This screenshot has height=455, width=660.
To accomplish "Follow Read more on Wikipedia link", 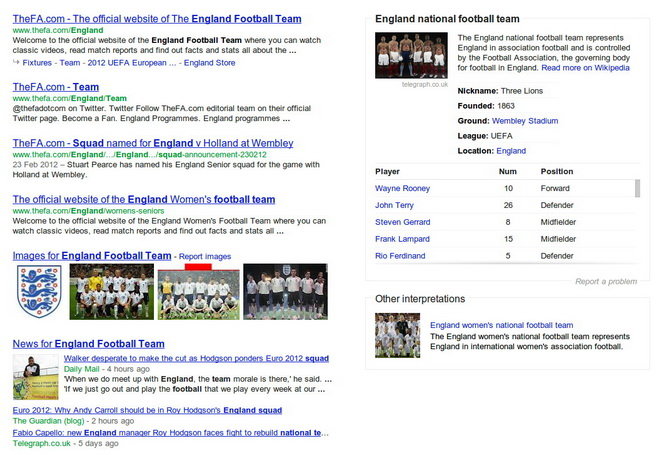I will (x=585, y=68).
